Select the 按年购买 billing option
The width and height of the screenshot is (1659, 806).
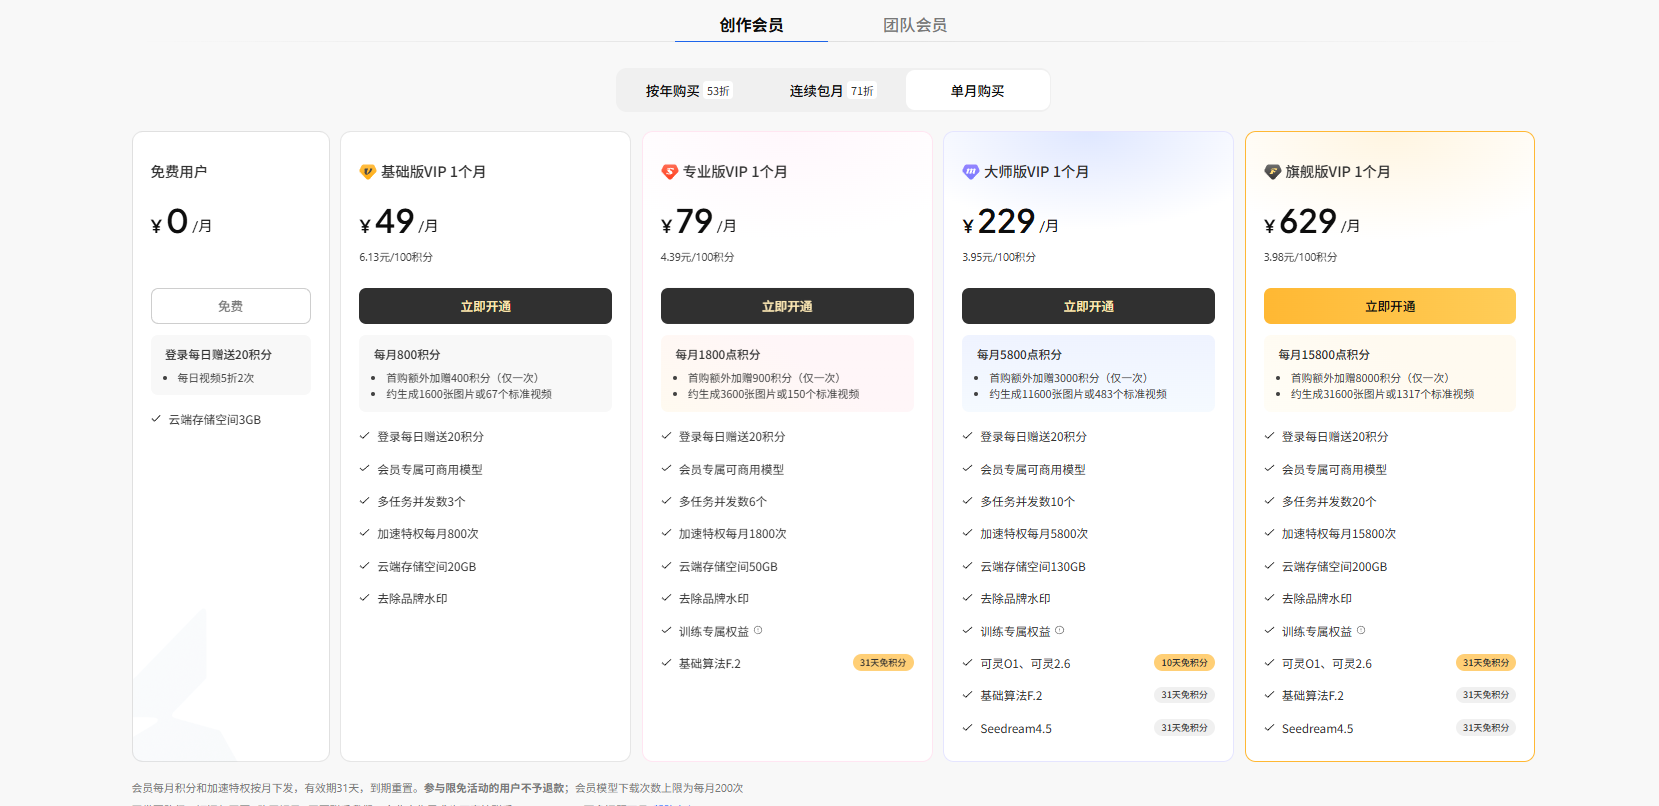[688, 91]
